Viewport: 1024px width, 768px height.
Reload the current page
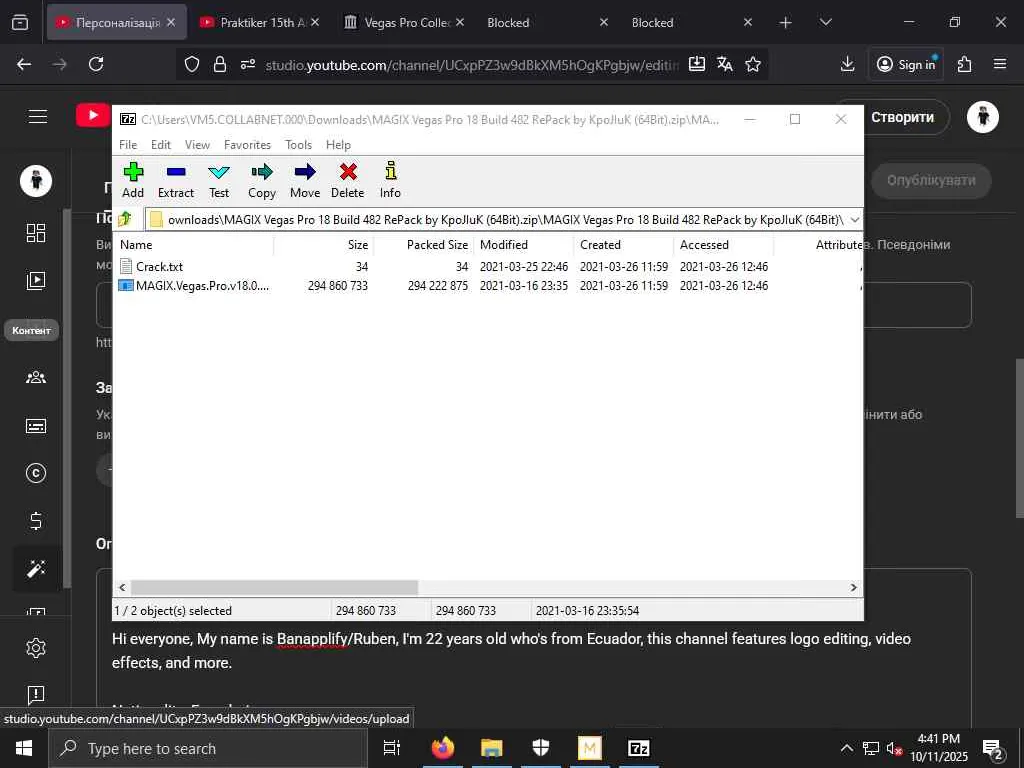click(96, 64)
